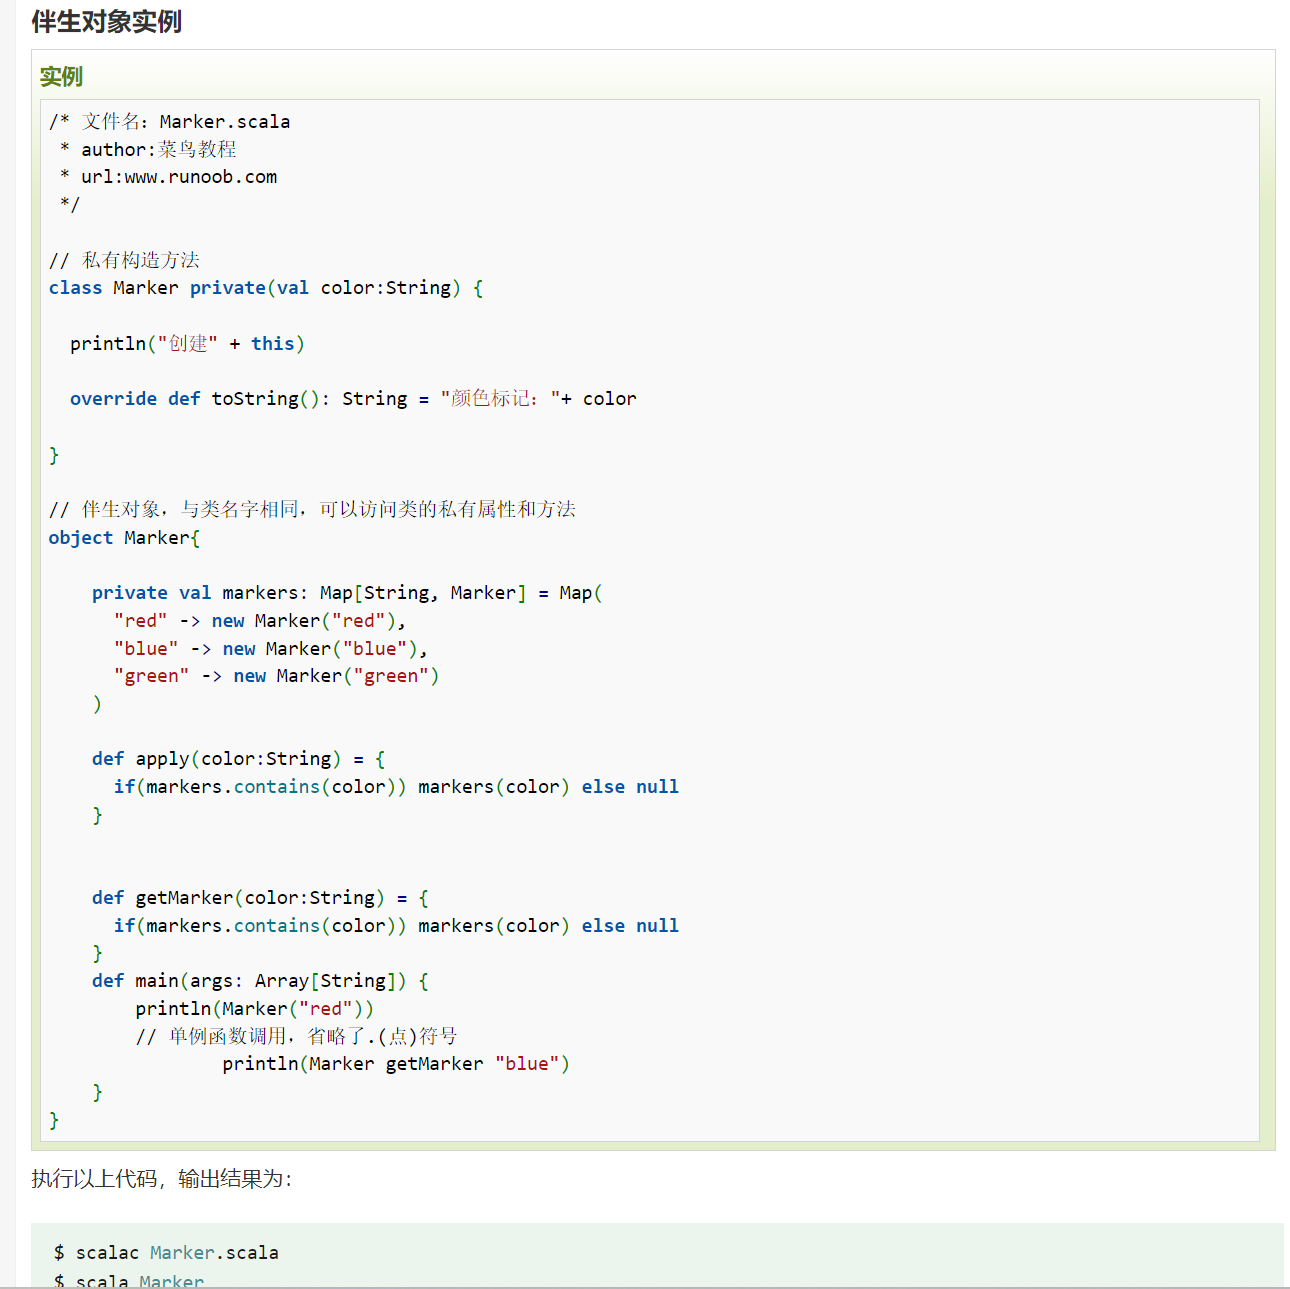Click the override def toString line
Screen dimensions: 1290x1289
coord(353,398)
